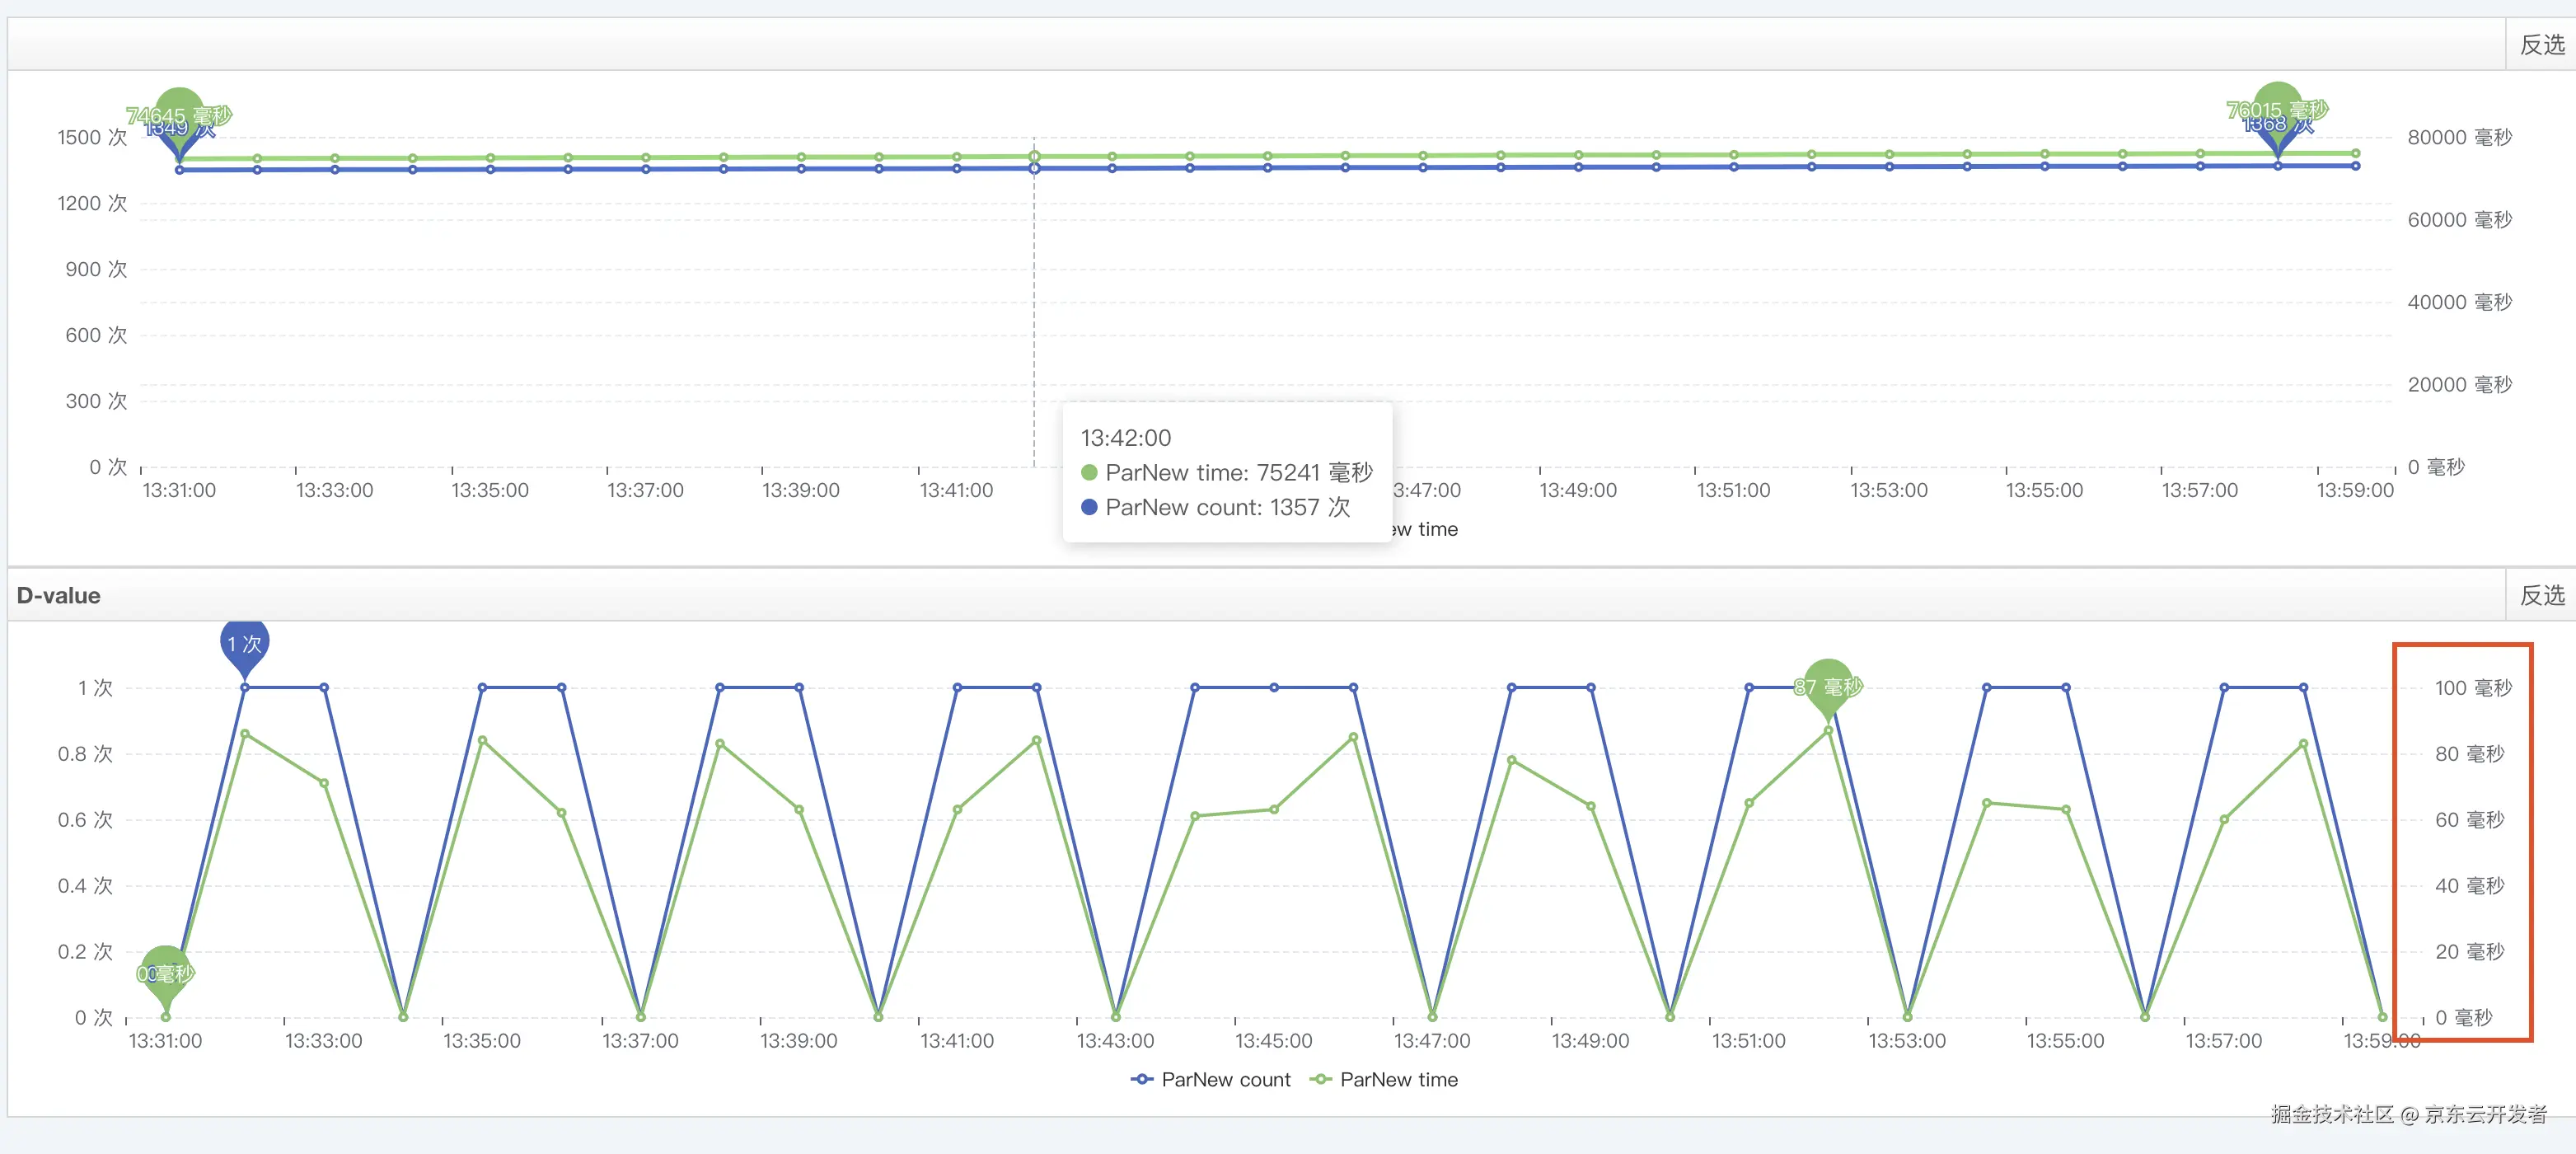The height and width of the screenshot is (1154, 2576).
Task: Click the green '87 毫秒' max marker pin
Action: tap(1827, 685)
